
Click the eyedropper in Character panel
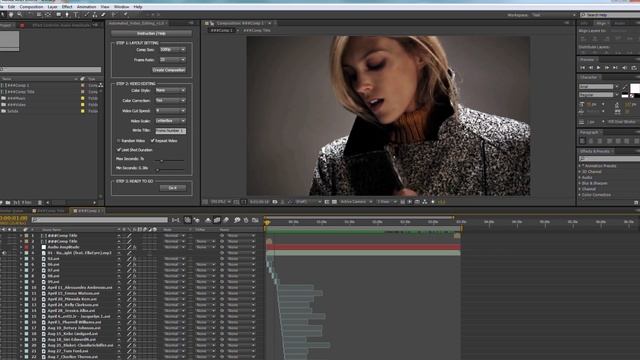point(624,87)
